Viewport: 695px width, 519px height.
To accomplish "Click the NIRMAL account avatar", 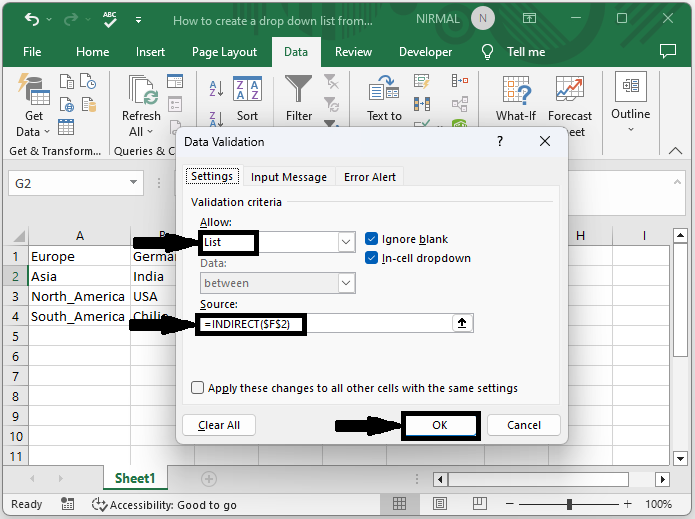I will [x=483, y=19].
